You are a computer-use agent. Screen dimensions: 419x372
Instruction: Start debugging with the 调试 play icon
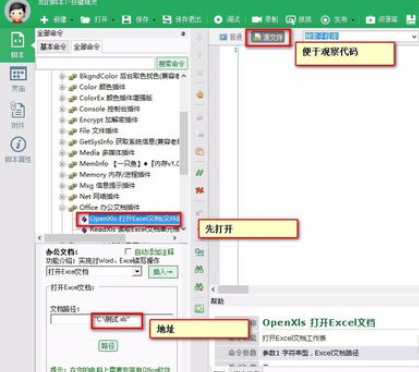[x=218, y=20]
